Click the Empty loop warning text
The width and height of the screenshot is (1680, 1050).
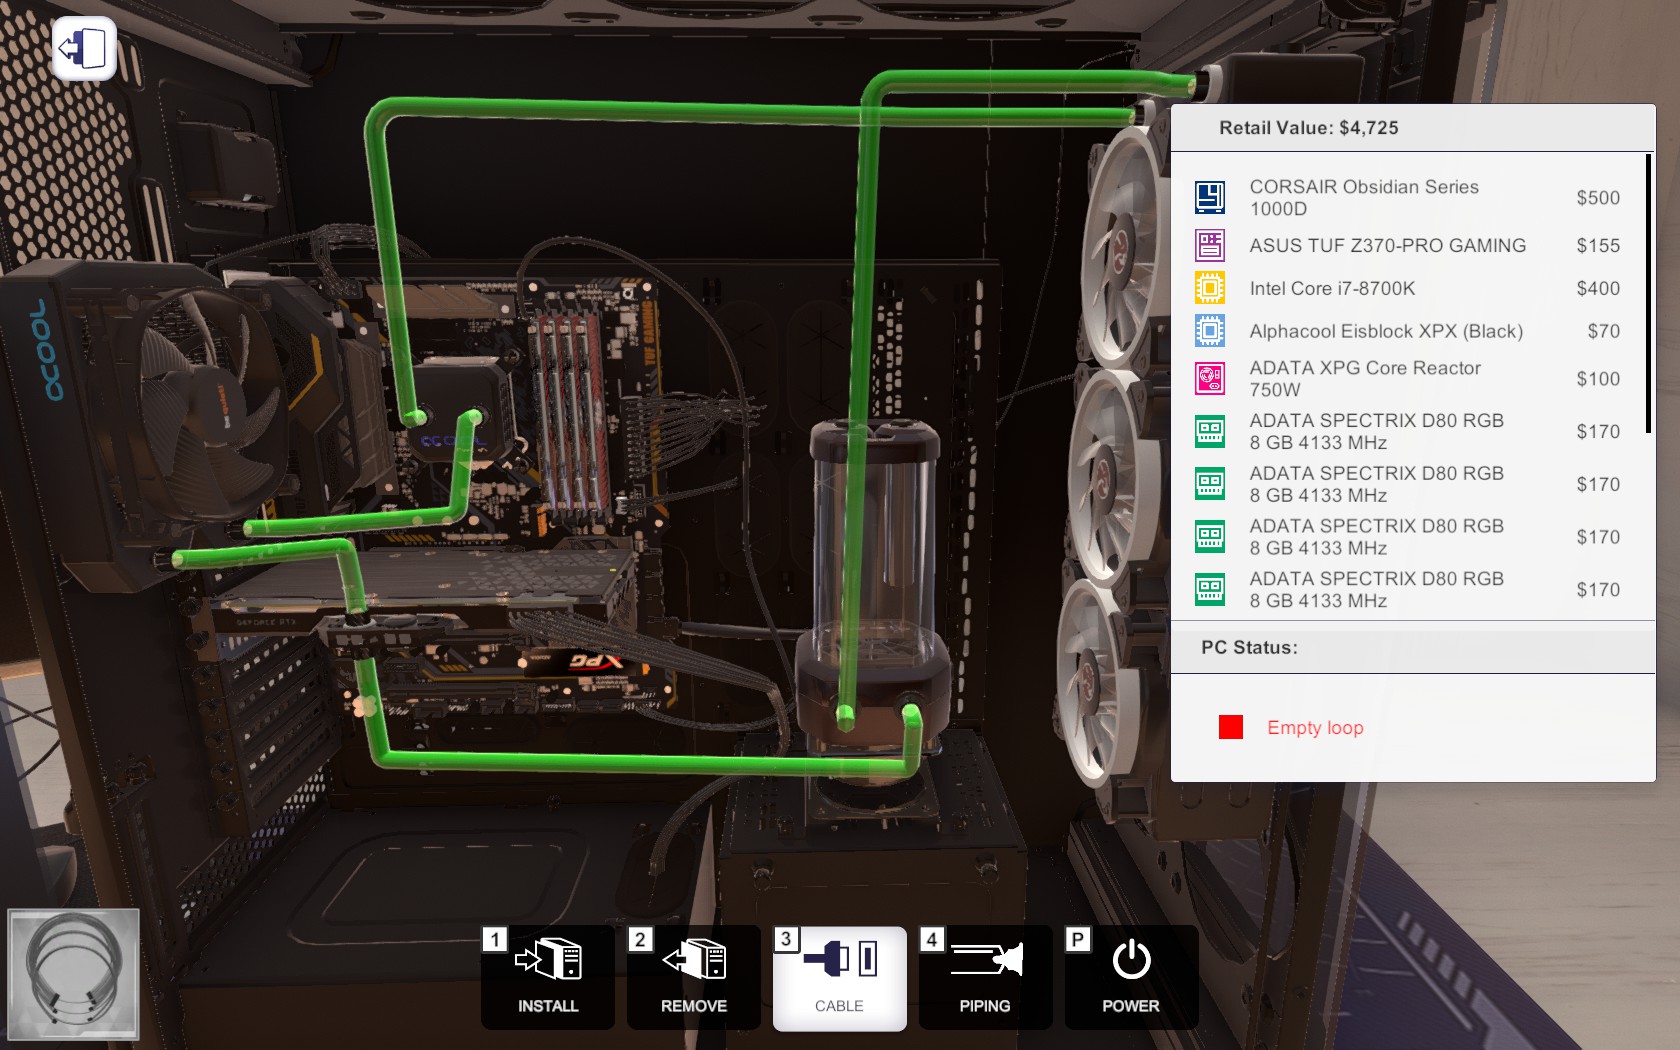pyautogui.click(x=1315, y=728)
